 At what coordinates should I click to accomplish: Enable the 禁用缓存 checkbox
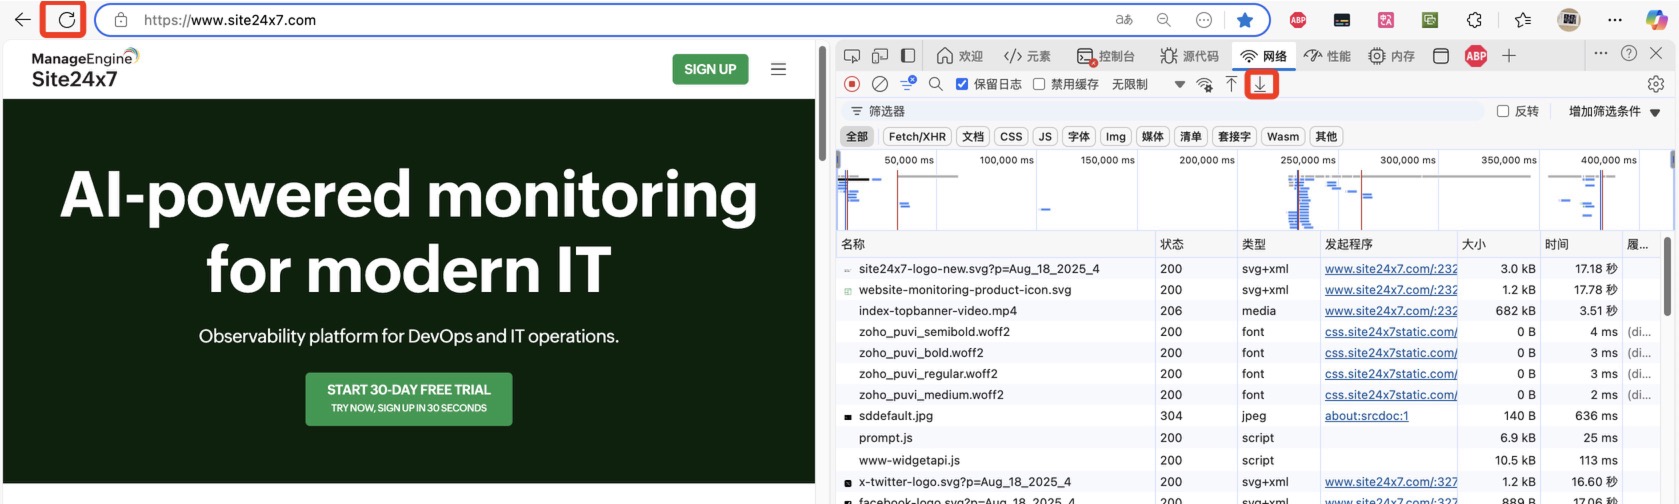(1039, 84)
